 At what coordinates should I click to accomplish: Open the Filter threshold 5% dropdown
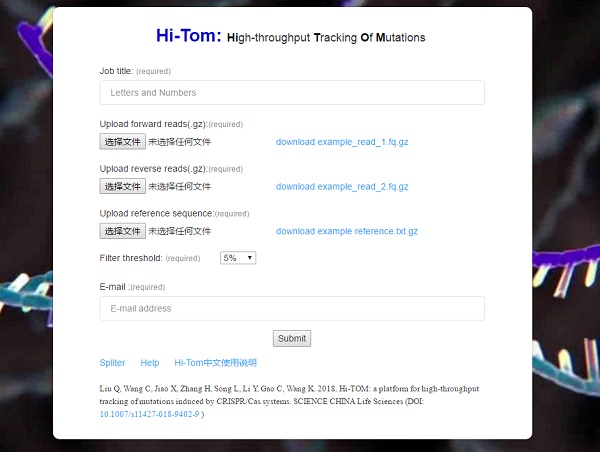coord(238,258)
